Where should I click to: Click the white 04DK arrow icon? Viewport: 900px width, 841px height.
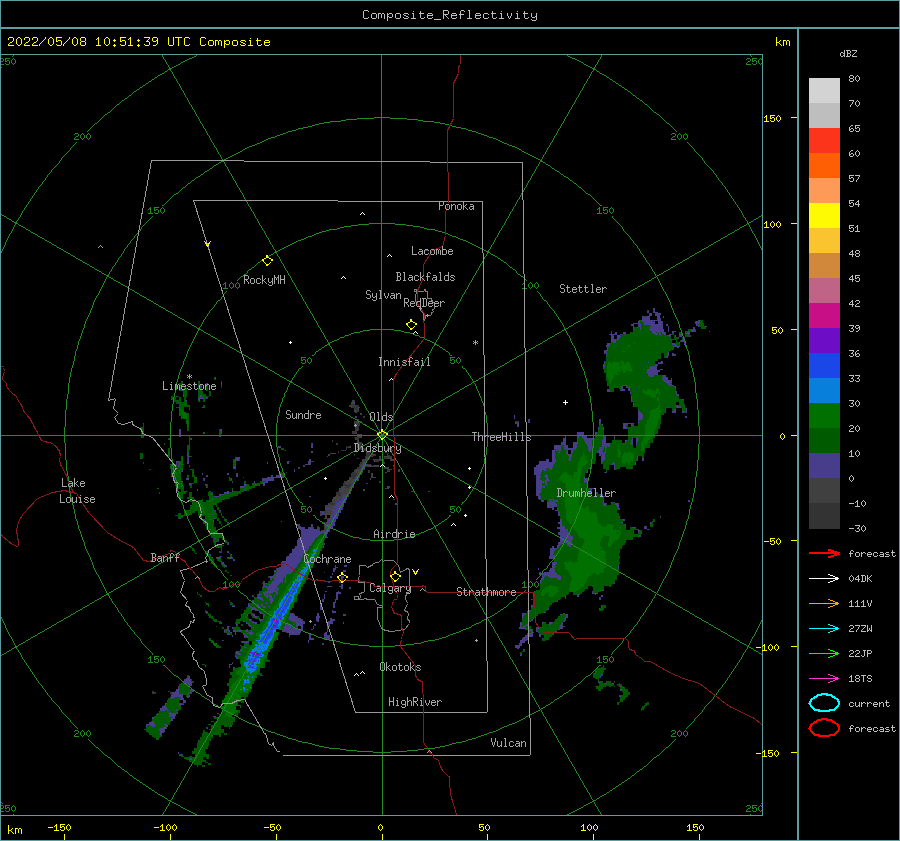pos(824,579)
